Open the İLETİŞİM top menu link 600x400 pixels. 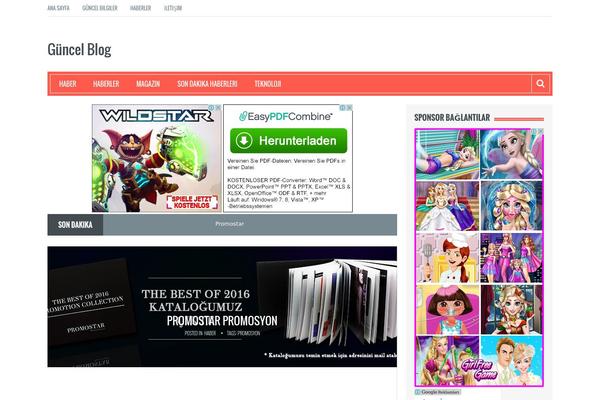point(173,8)
